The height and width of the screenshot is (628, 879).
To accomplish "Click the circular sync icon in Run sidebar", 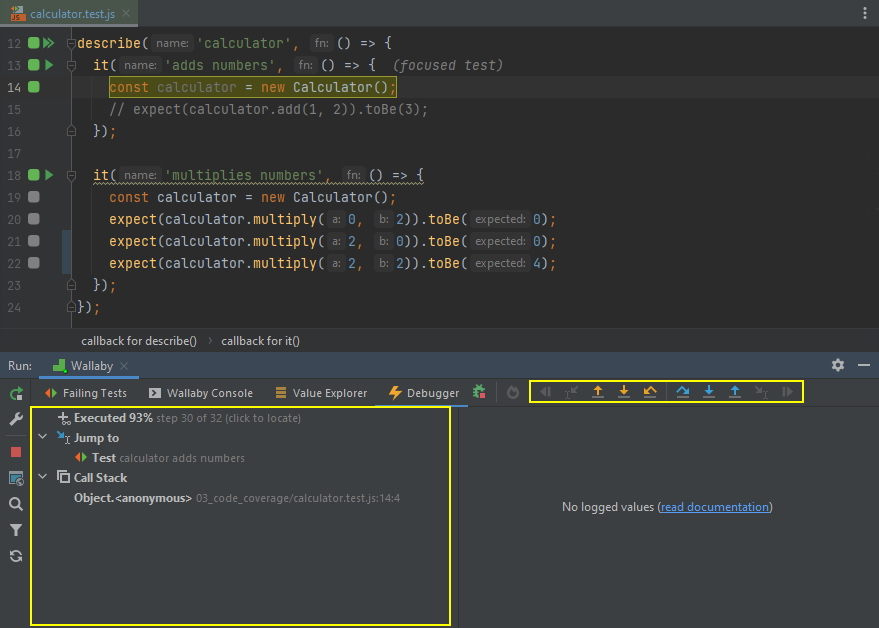I will pos(16,556).
